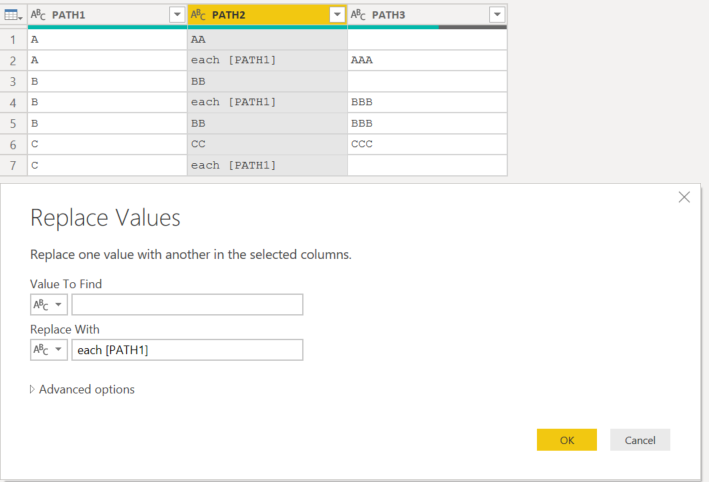Viewport: 709px width, 482px height.
Task: Expand Advanced options
Action: (82, 389)
